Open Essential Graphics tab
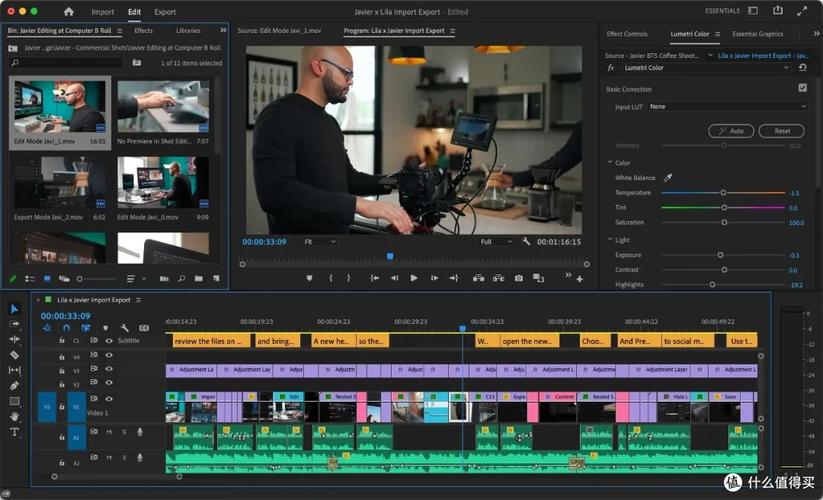Image resolution: width=823 pixels, height=500 pixels. click(x=757, y=34)
